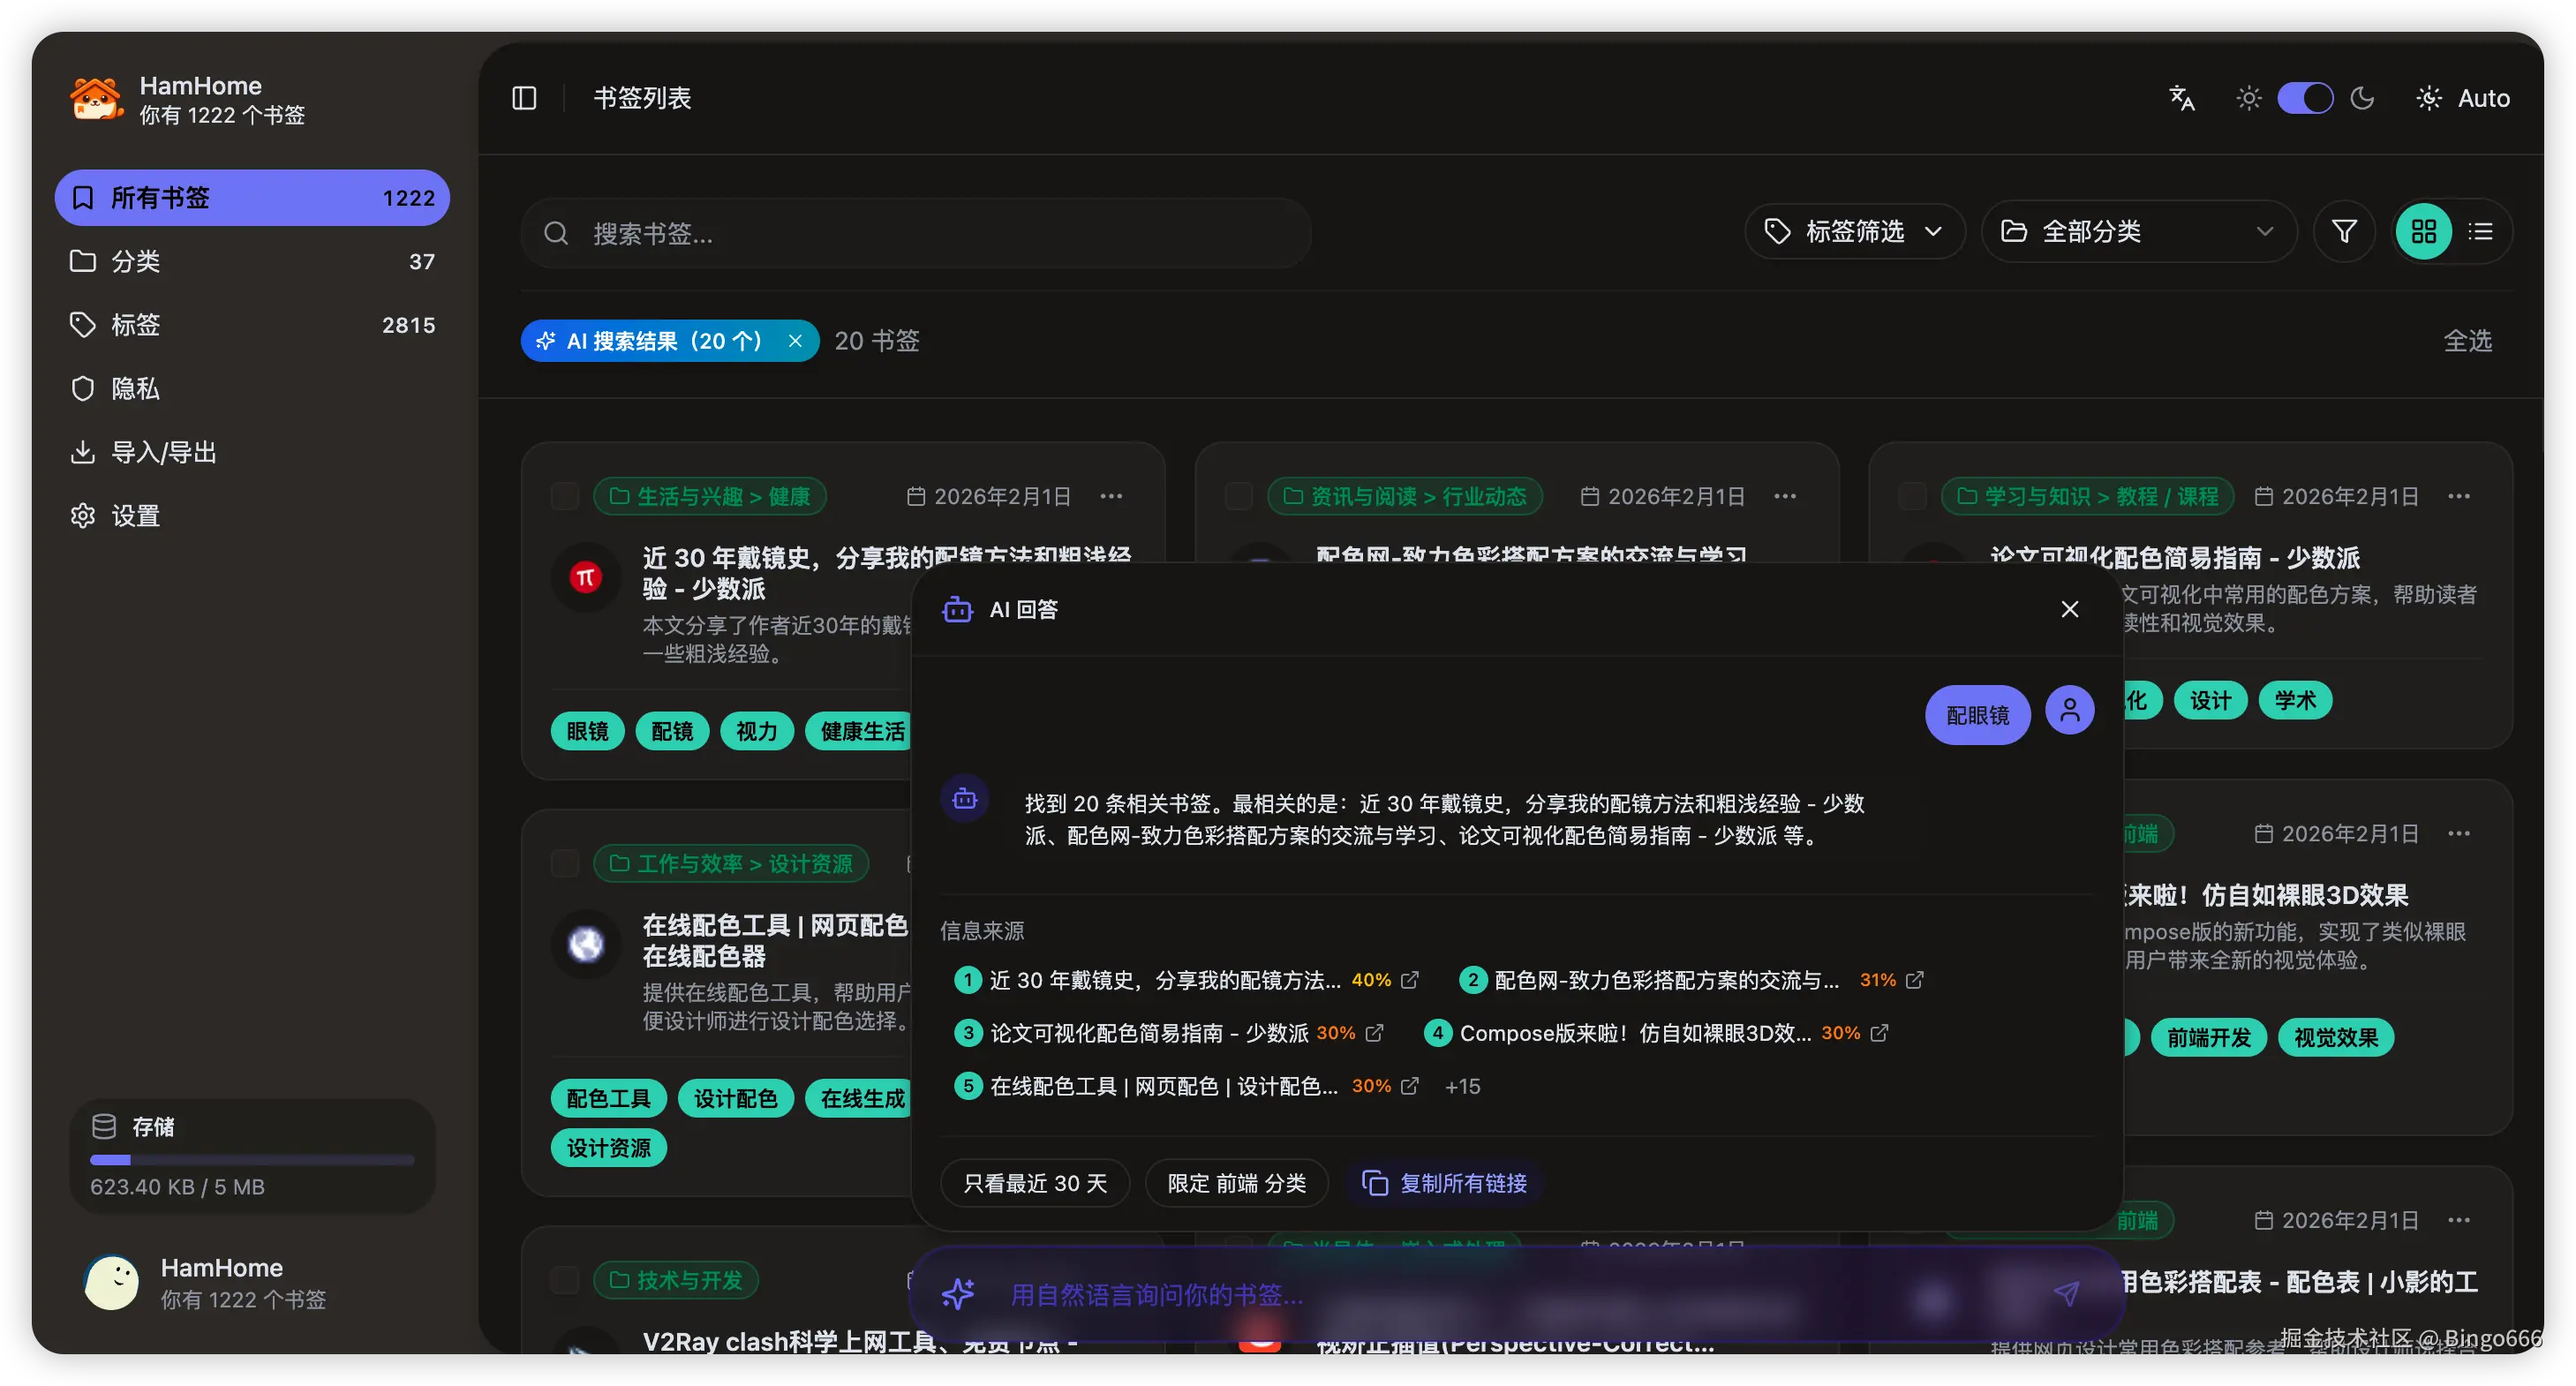2576x1386 pixels.
Task: Collapse the sidebar panel icon
Action: tap(524, 98)
